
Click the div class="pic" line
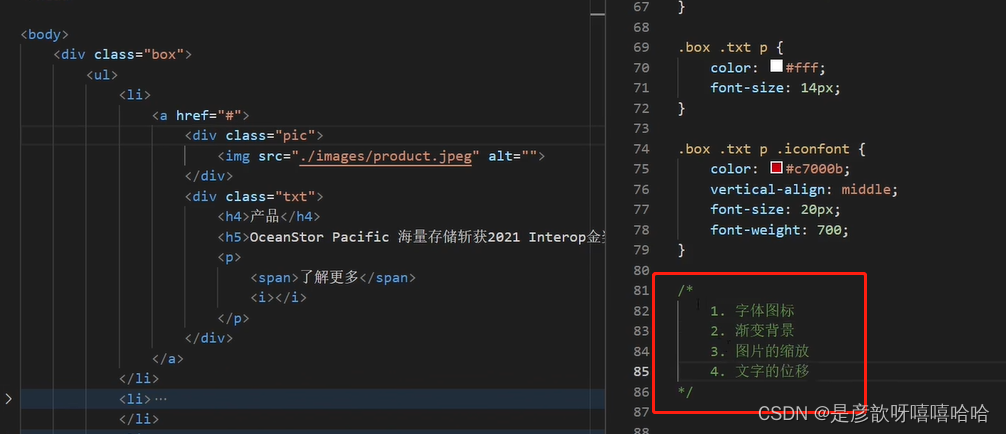tap(254, 135)
